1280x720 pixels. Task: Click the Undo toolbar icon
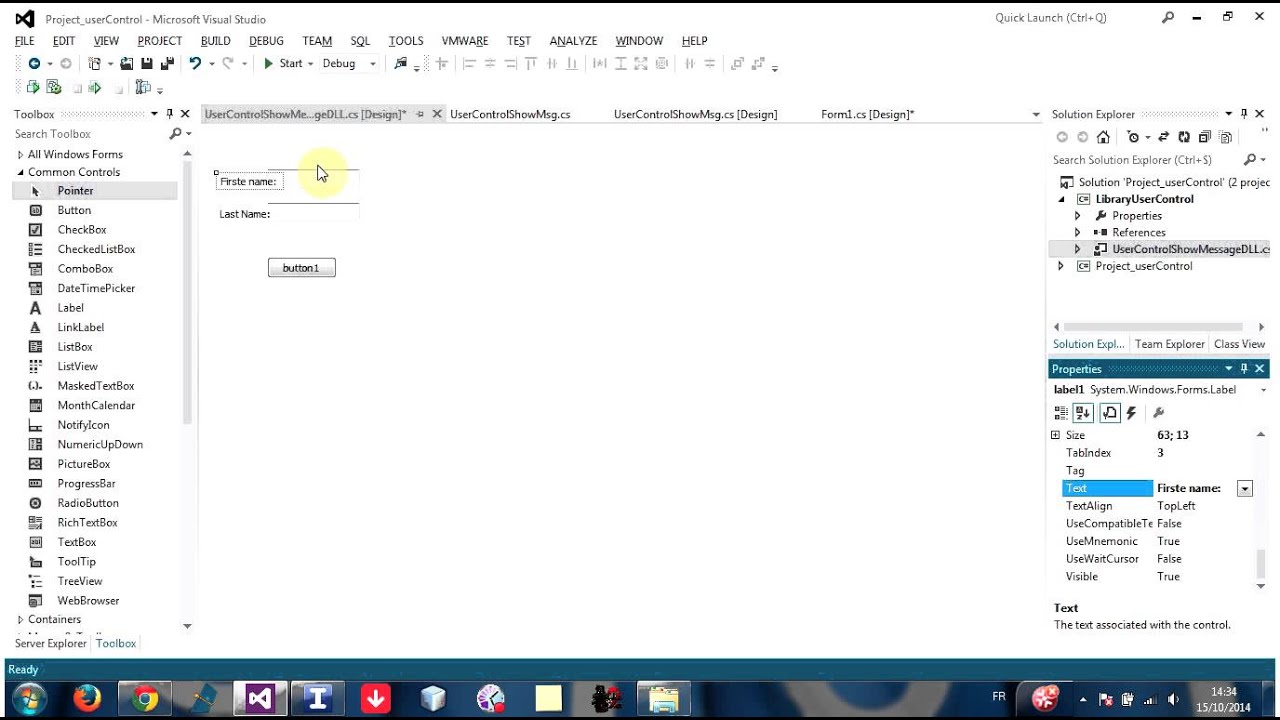point(195,63)
